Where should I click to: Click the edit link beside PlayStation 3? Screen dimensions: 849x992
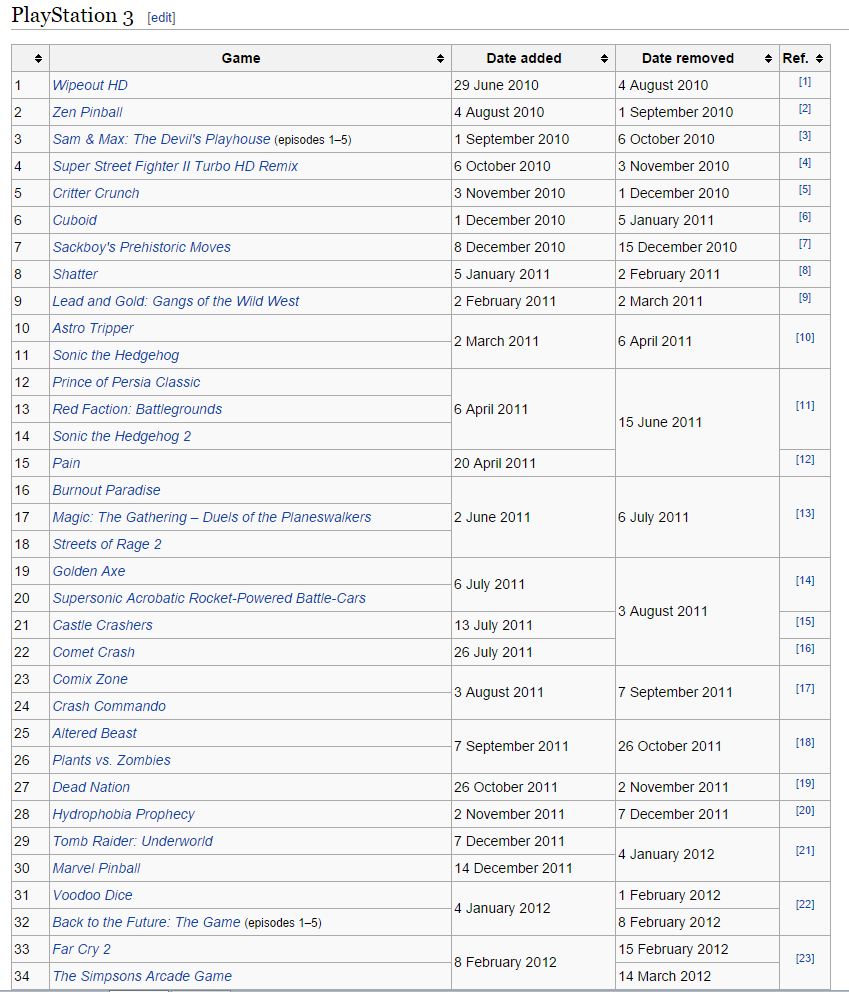click(161, 18)
